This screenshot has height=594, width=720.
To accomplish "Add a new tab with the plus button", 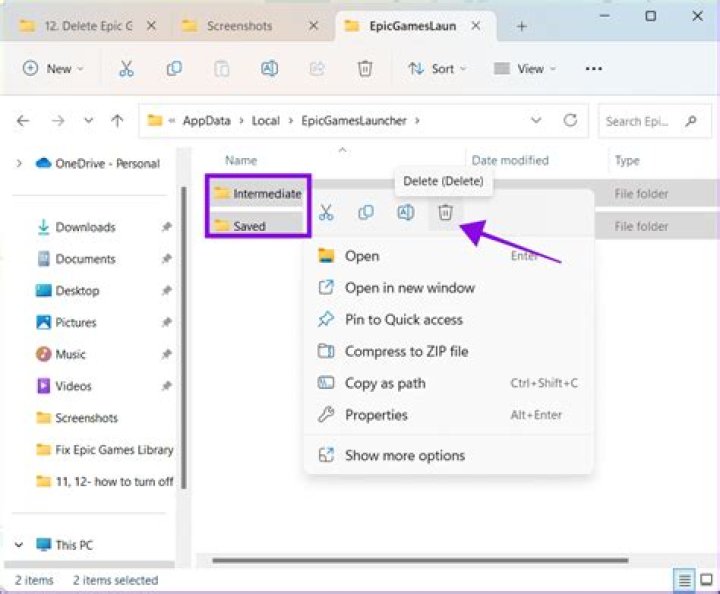I will 521,26.
